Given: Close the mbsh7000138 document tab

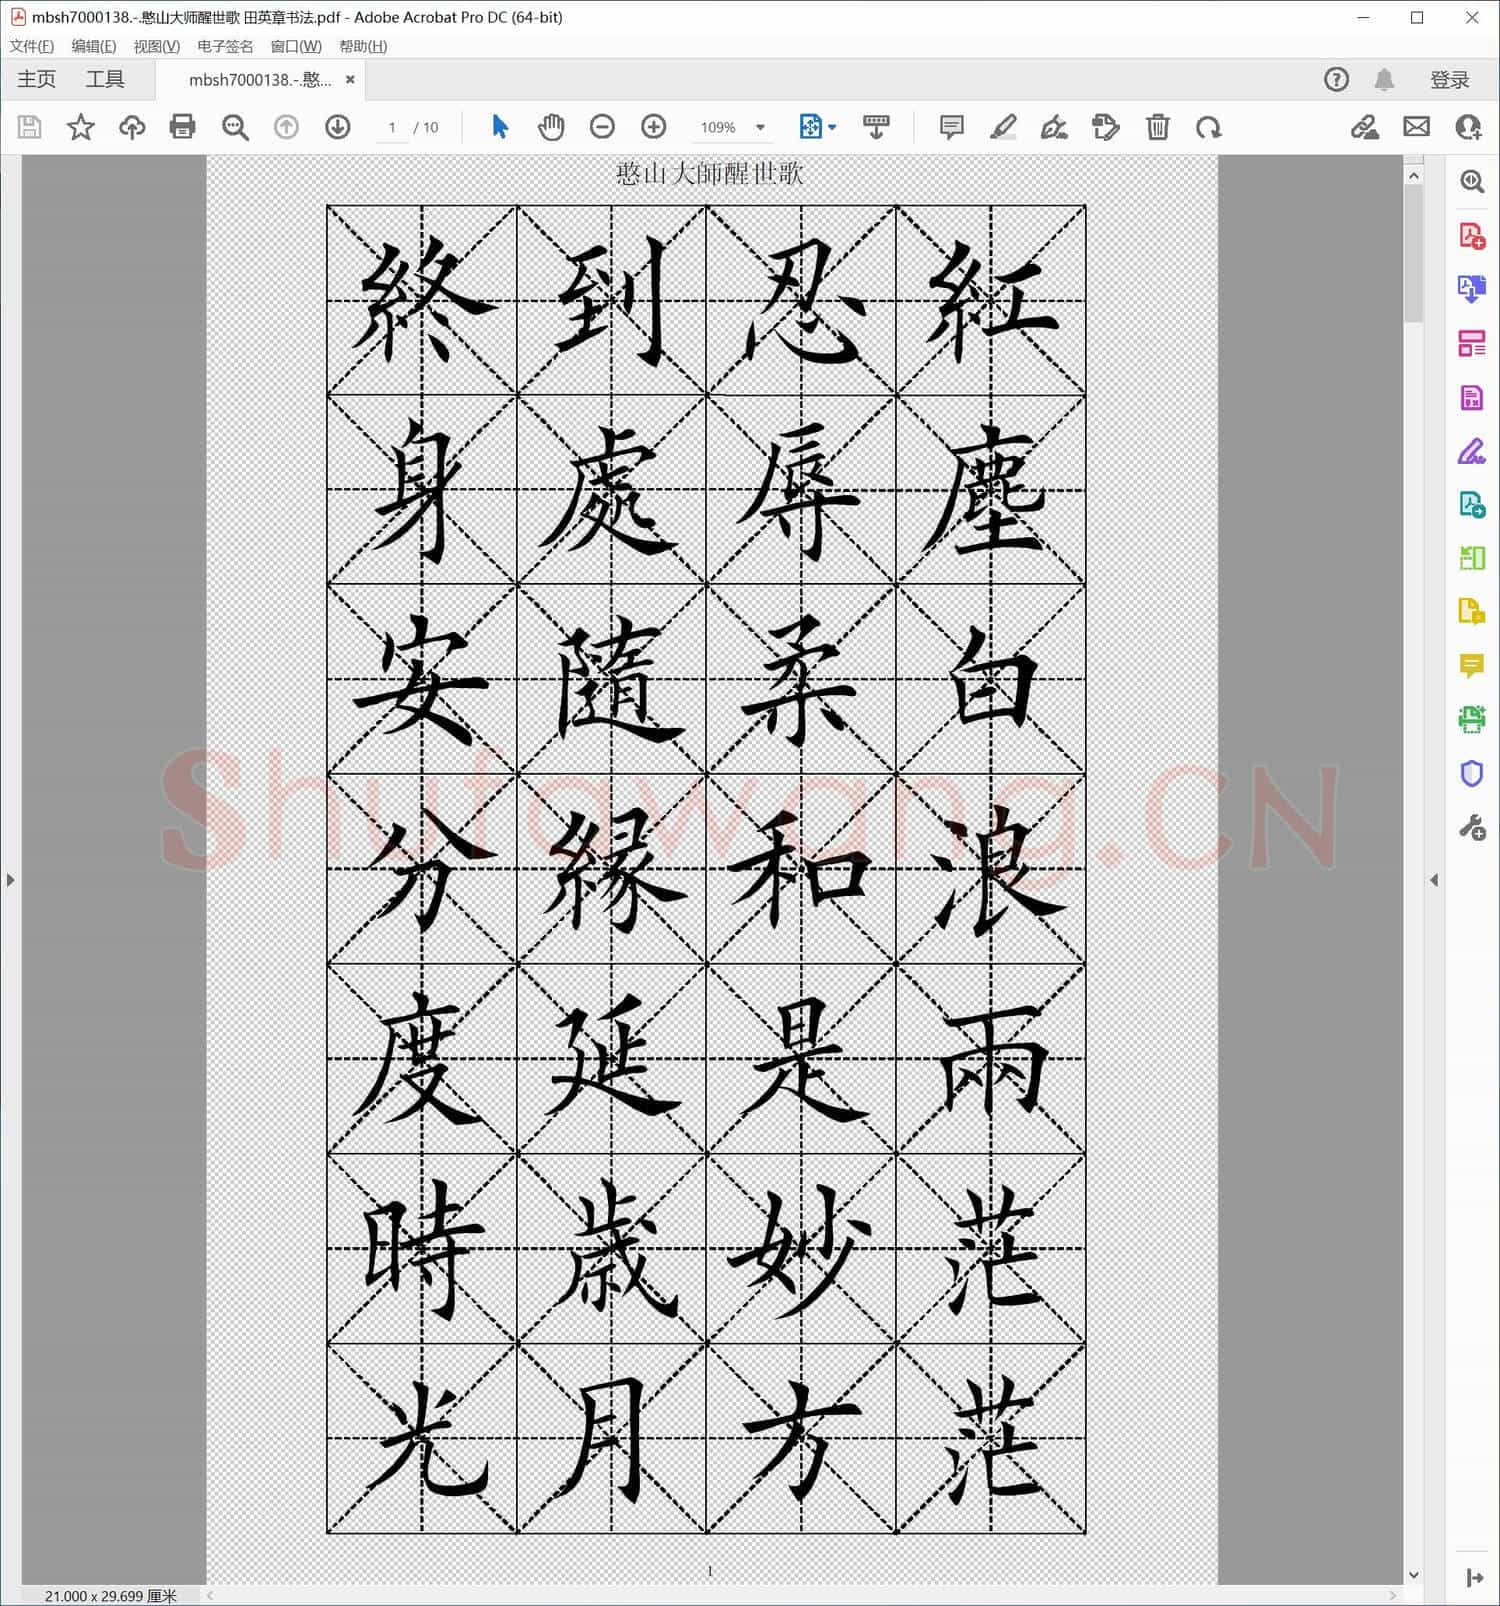Looking at the screenshot, I should pos(350,80).
